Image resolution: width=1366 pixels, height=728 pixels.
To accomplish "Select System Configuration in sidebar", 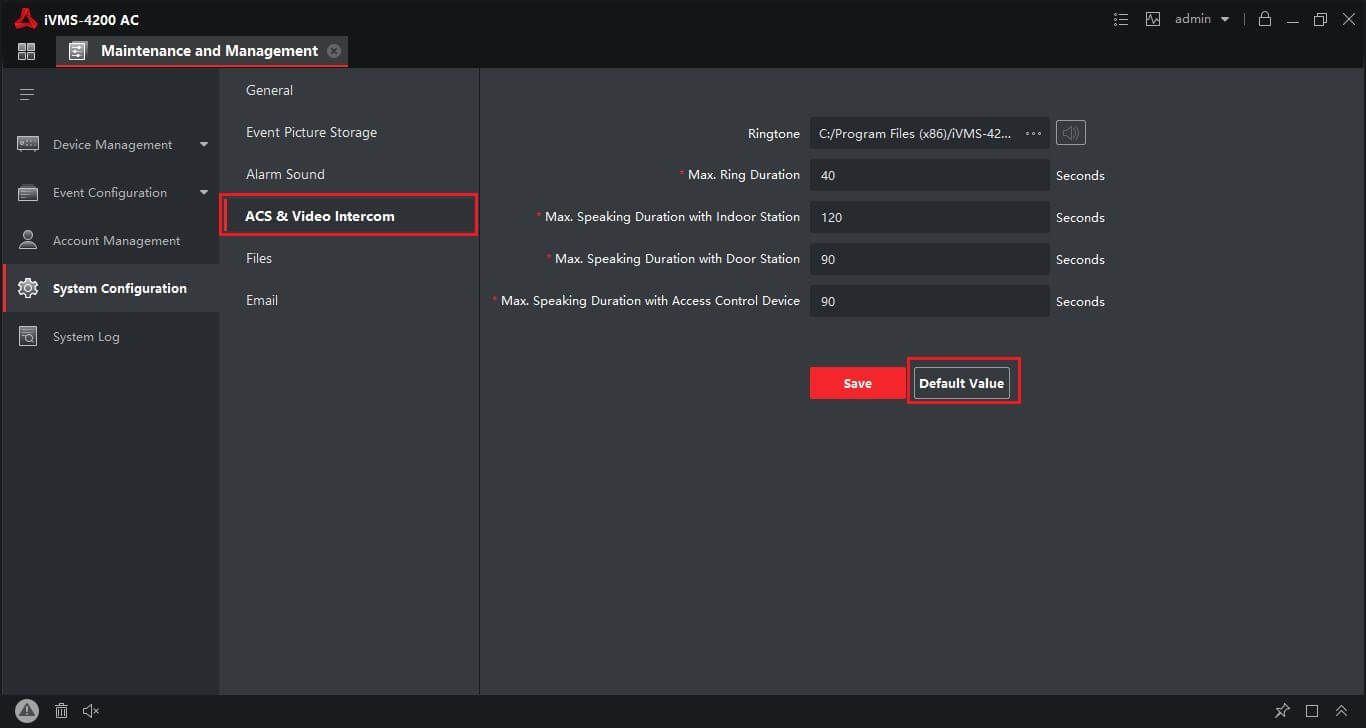I will coord(110,289).
